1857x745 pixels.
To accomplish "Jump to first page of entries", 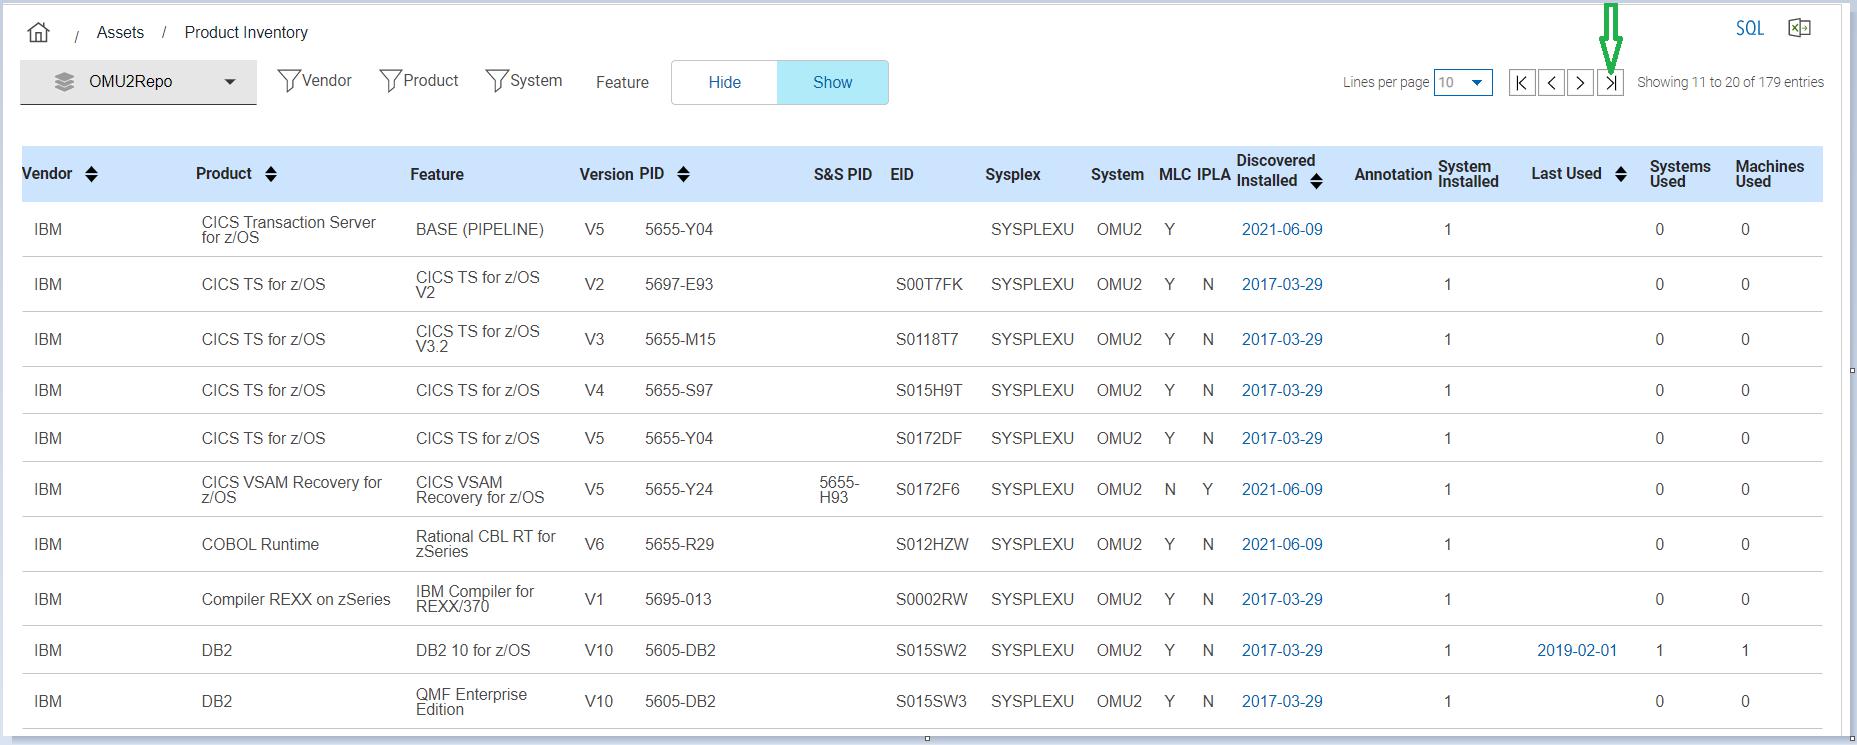I will (x=1521, y=83).
